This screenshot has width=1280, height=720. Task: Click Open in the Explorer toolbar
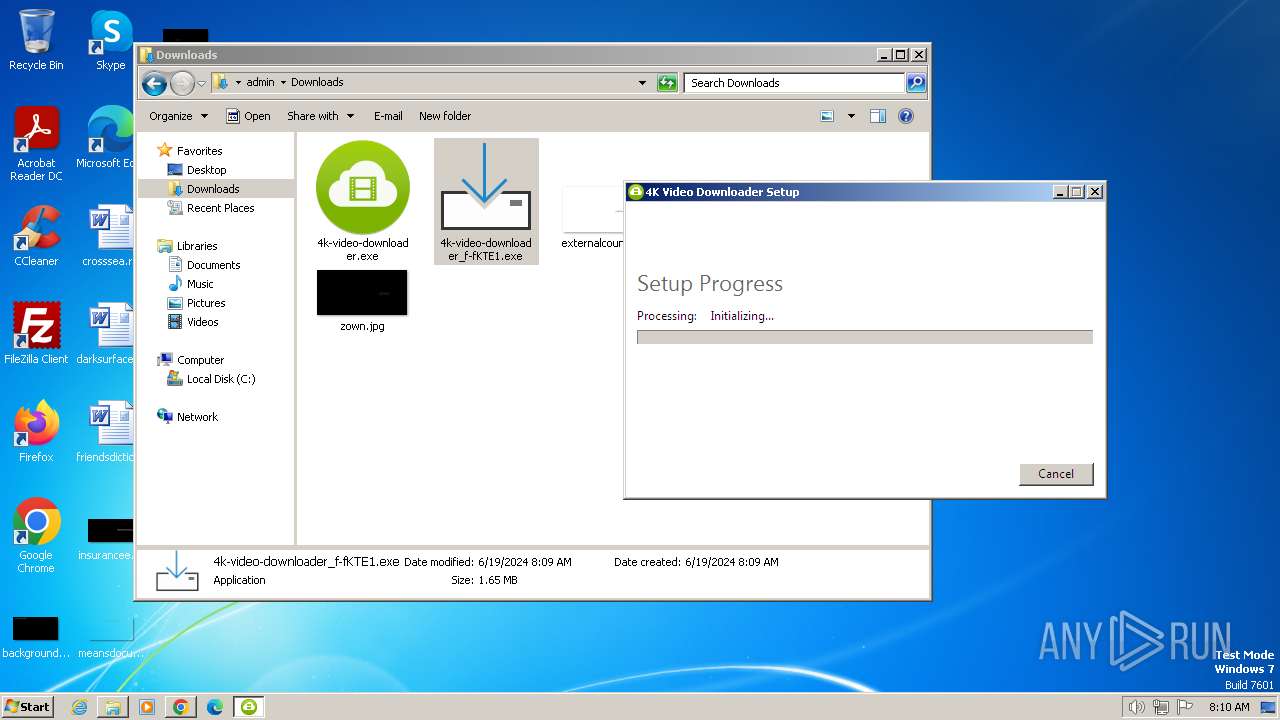coord(248,116)
